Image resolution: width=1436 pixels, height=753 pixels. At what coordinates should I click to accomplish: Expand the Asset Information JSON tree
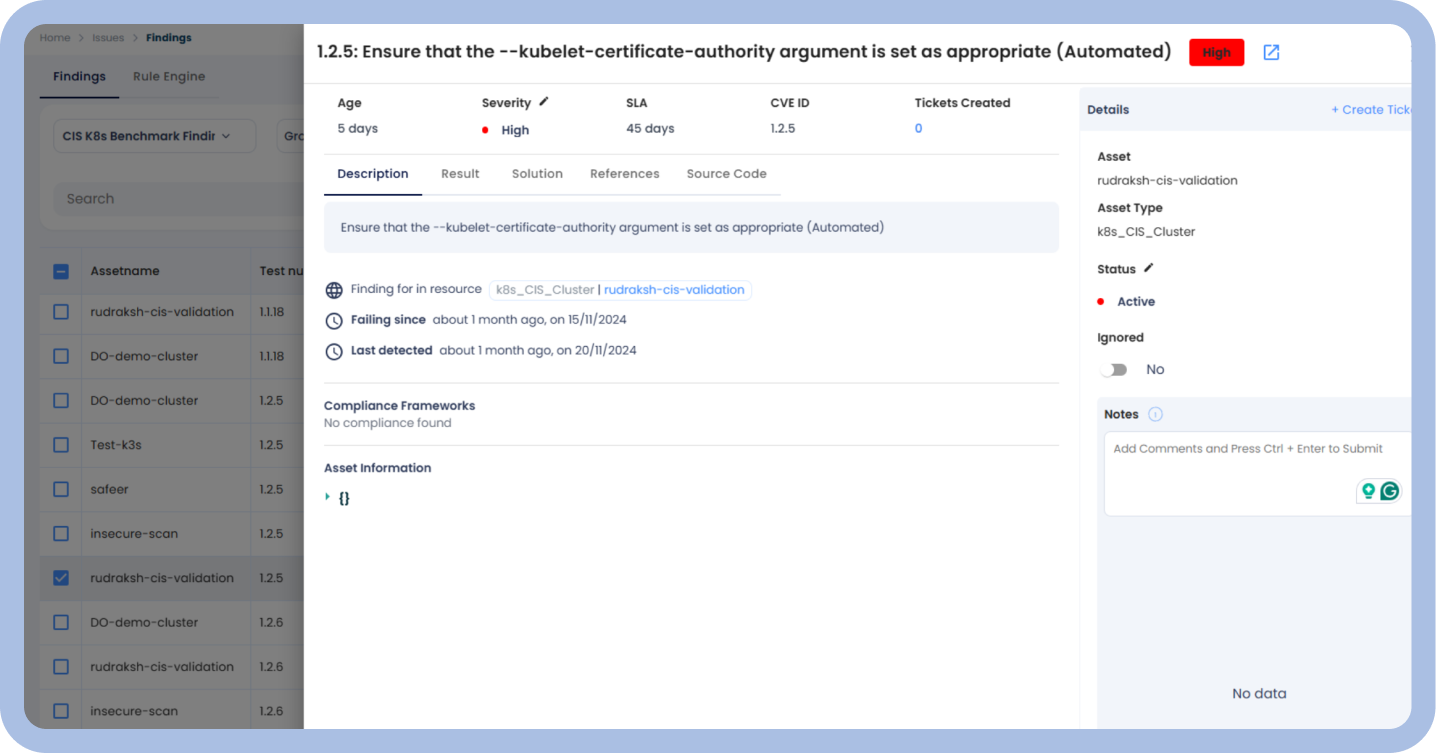coord(328,497)
